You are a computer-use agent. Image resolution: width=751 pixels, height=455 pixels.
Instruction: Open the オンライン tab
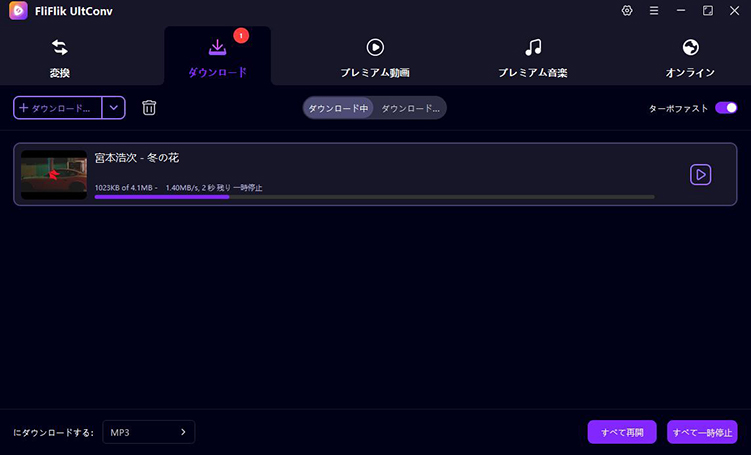click(690, 58)
